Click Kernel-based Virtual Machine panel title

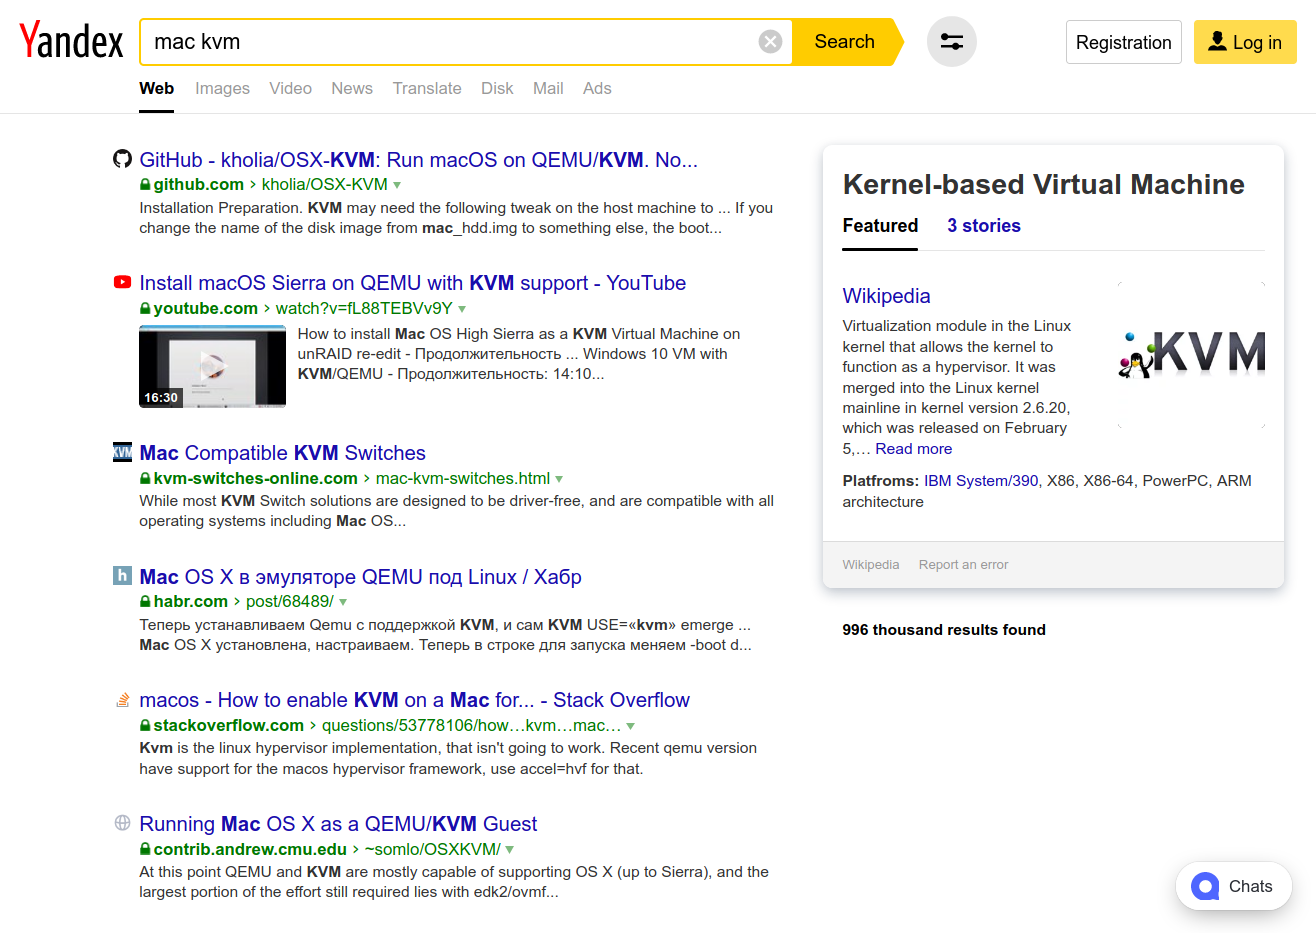pos(1043,184)
